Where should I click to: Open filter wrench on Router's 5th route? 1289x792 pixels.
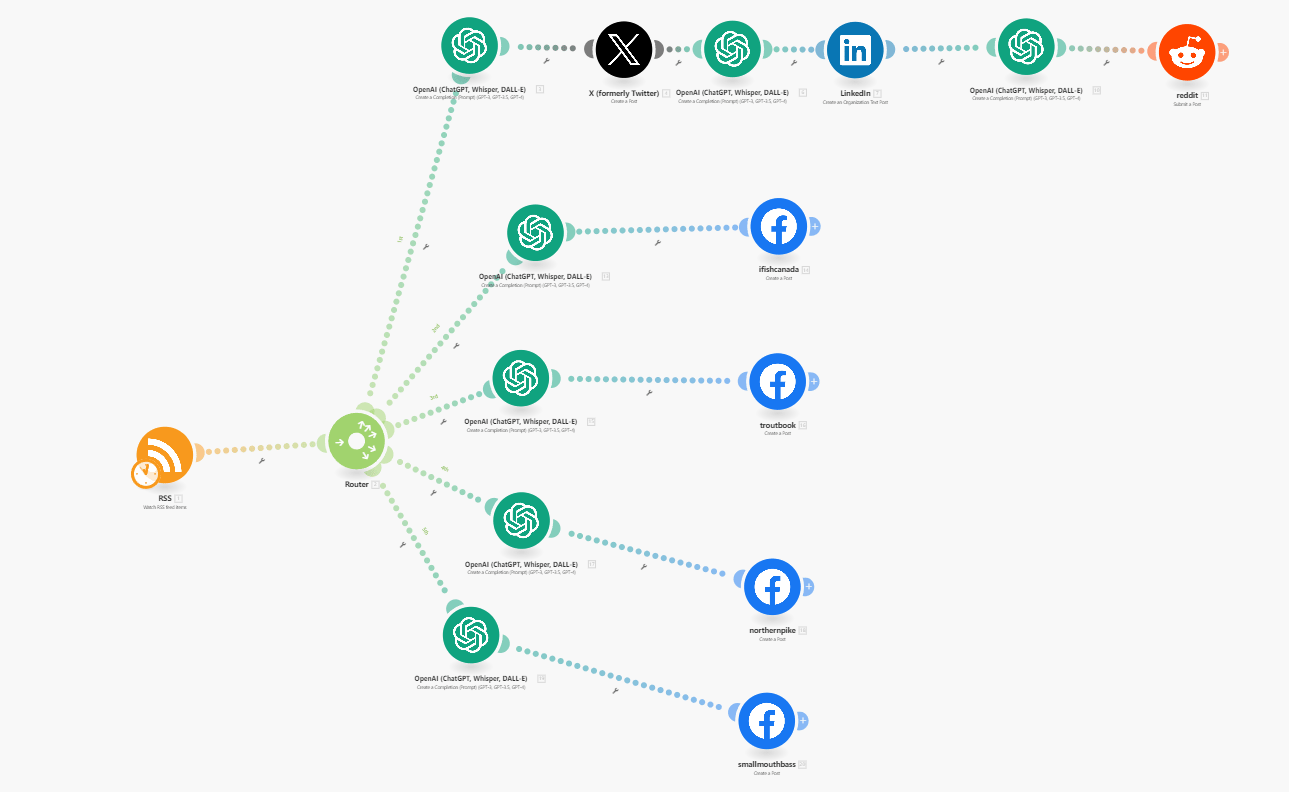[402, 545]
